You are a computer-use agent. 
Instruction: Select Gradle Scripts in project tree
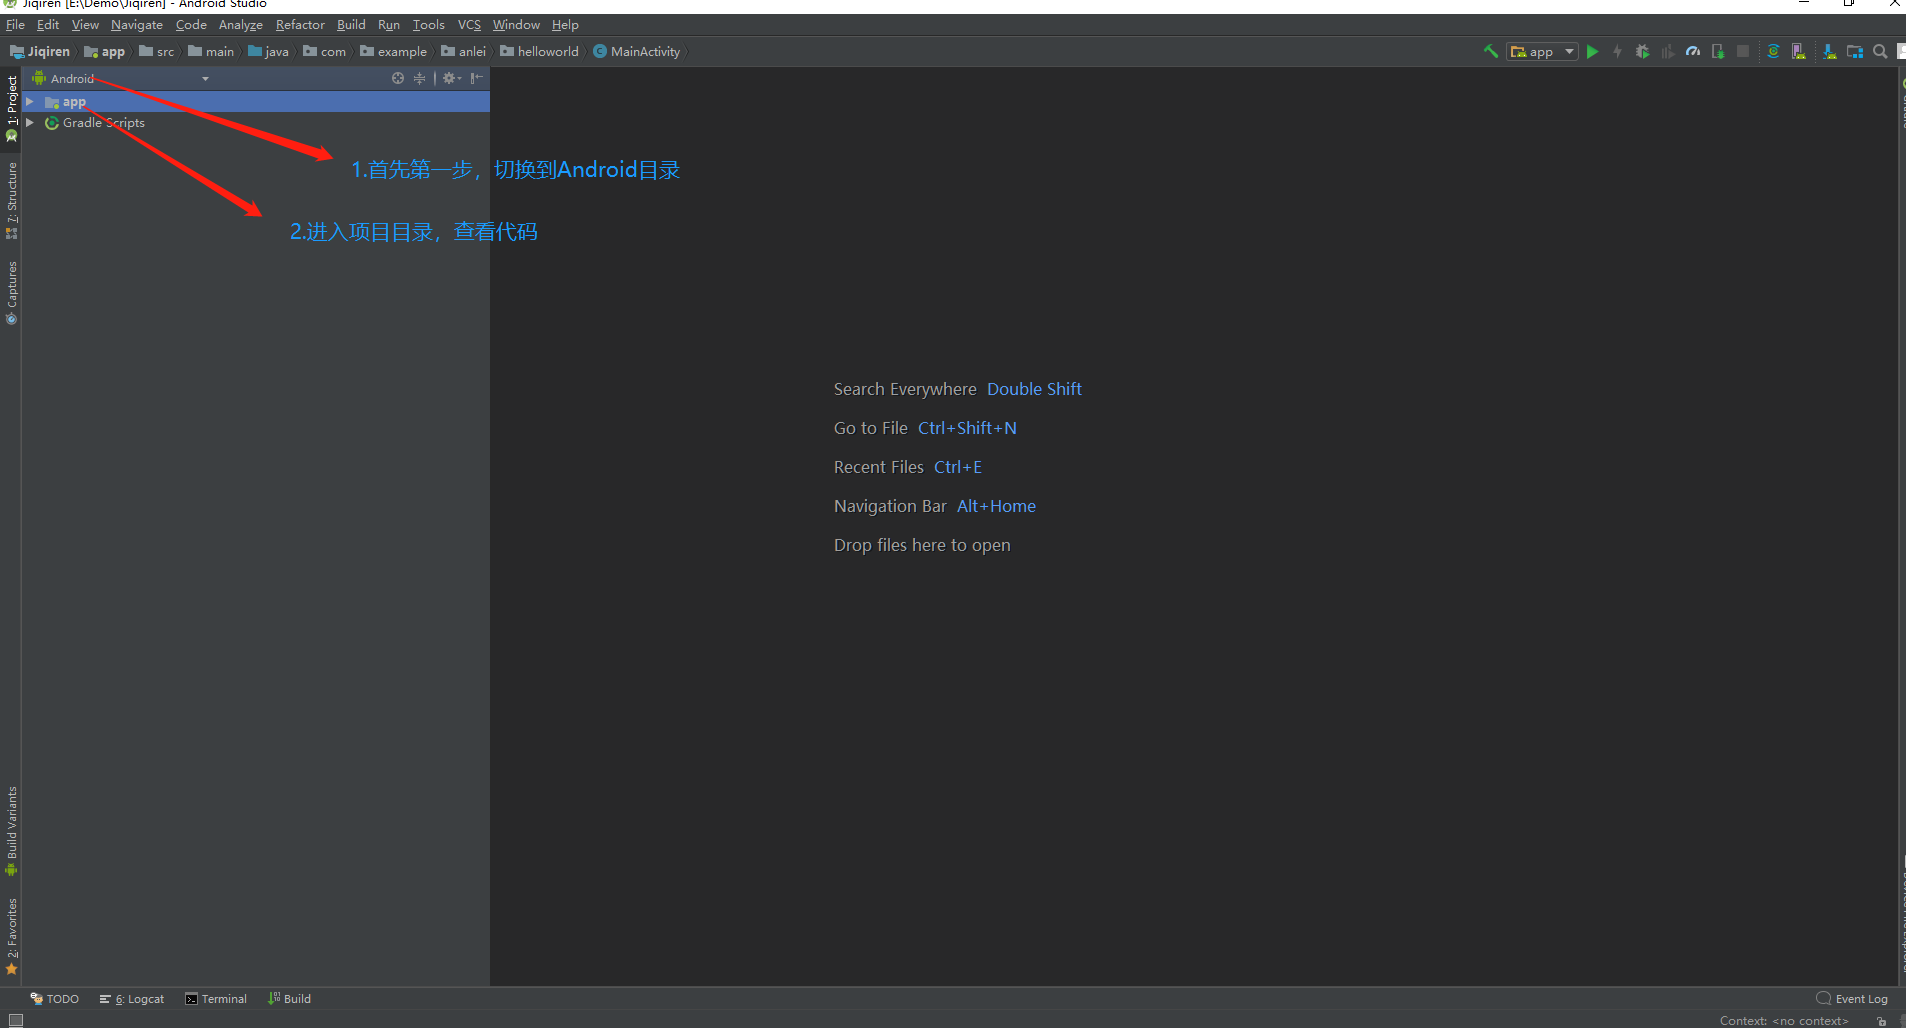[103, 123]
